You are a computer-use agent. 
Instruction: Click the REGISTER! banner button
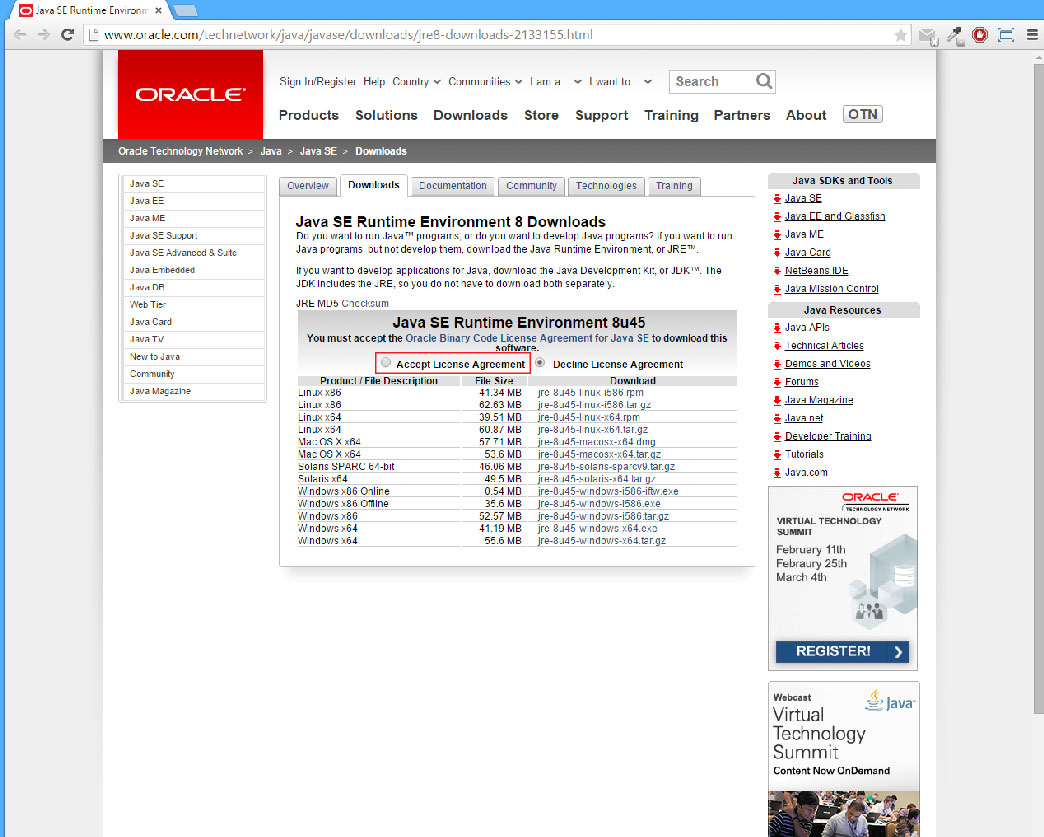[x=842, y=651]
